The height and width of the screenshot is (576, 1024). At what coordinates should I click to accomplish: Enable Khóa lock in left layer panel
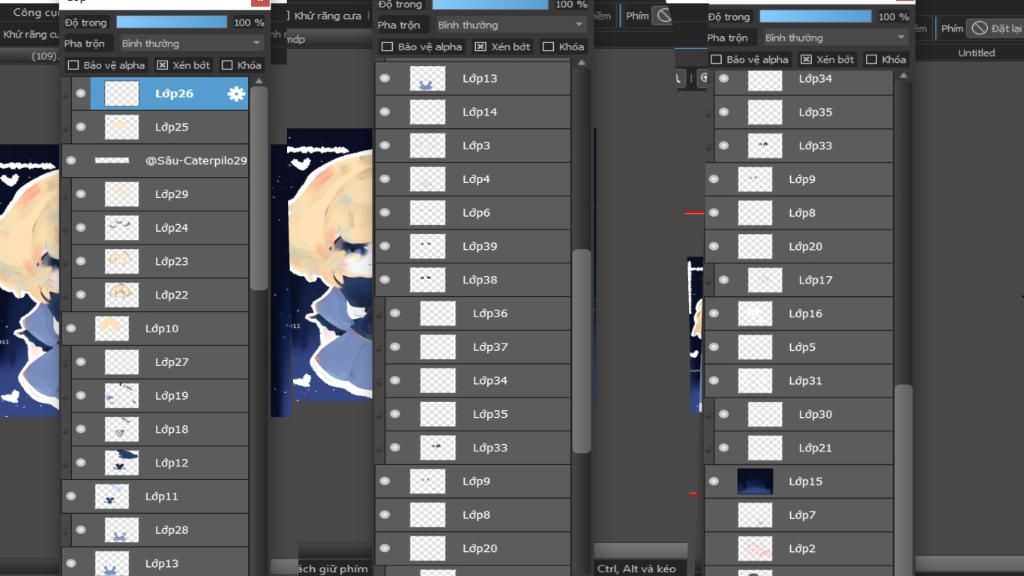pyautogui.click(x=227, y=65)
